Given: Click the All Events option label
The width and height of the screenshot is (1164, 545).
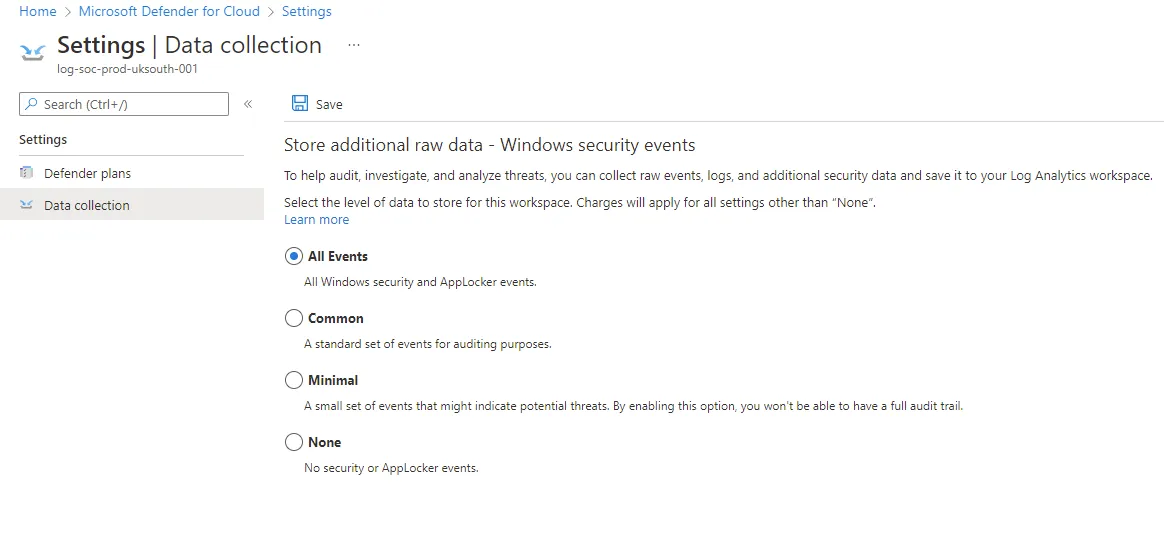Looking at the screenshot, I should coord(338,256).
